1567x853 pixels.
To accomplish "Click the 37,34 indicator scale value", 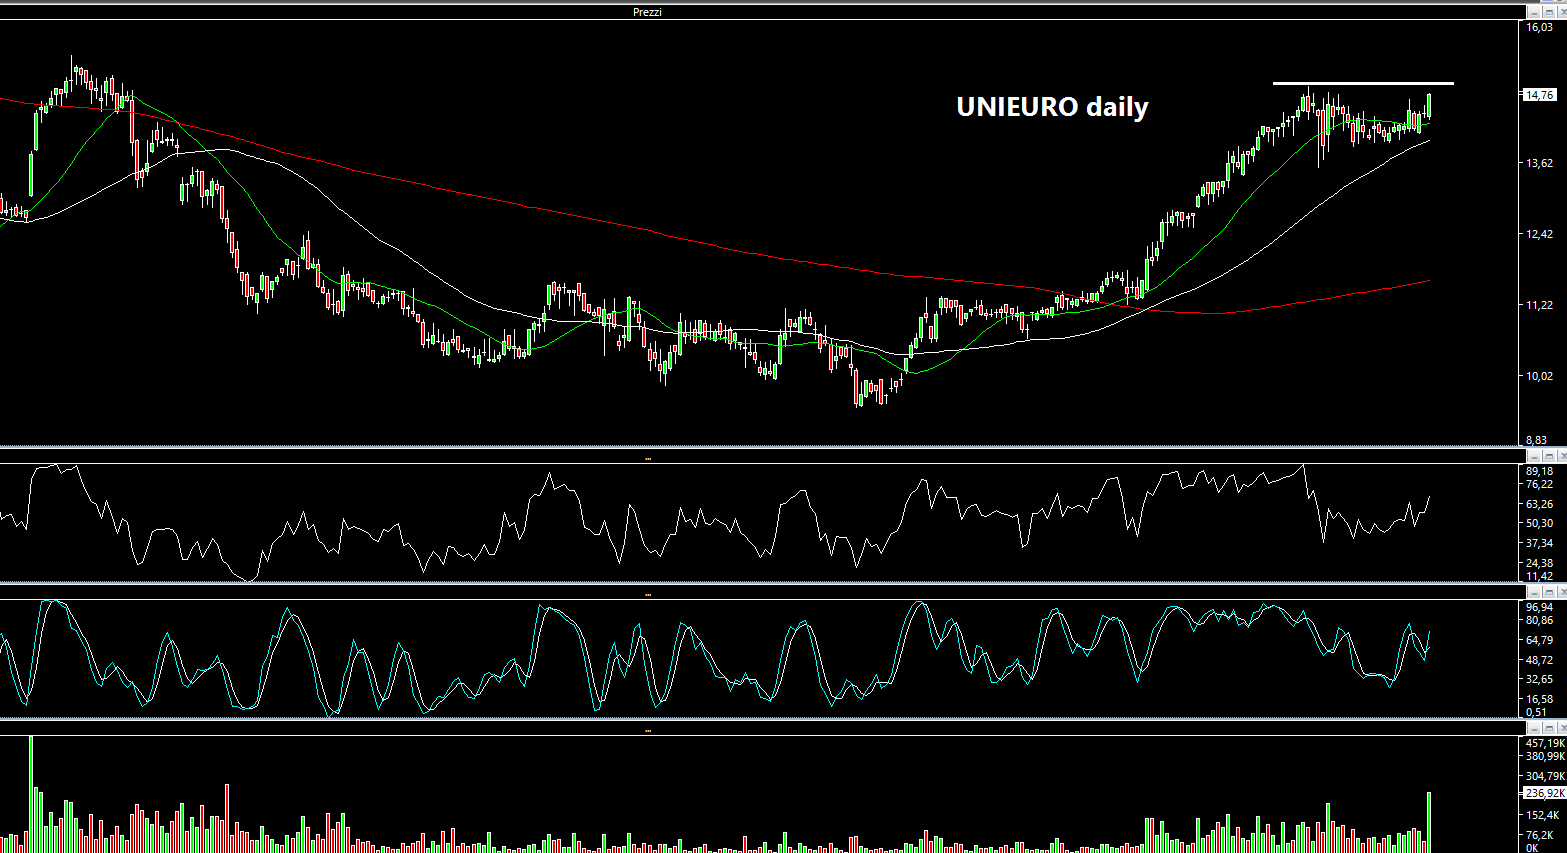I will (1539, 543).
